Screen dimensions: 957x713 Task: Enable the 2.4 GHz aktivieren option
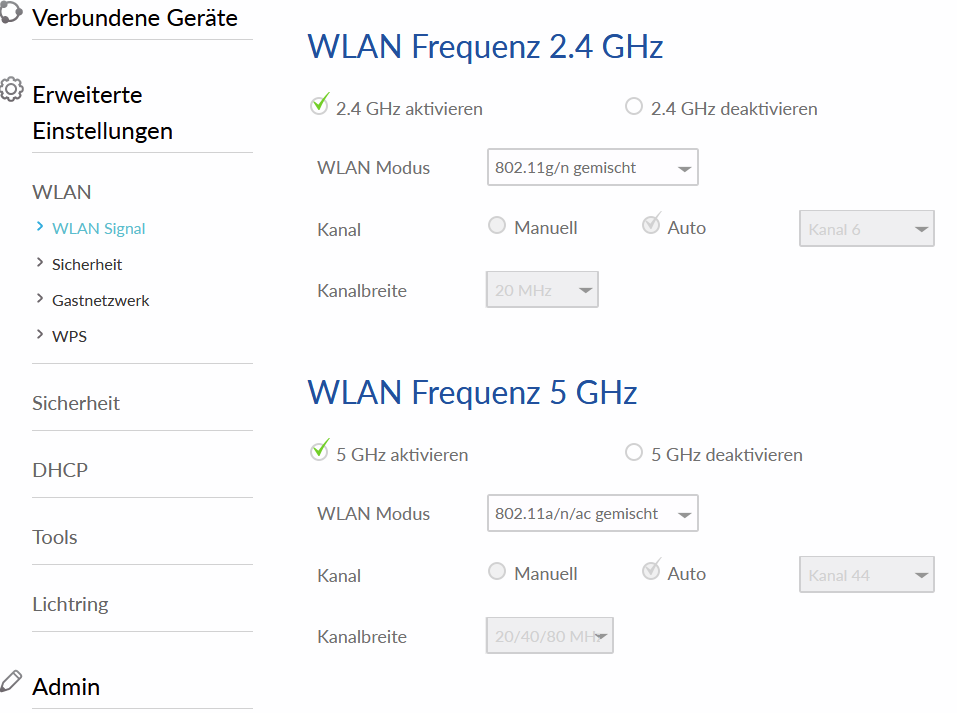pyautogui.click(x=321, y=106)
